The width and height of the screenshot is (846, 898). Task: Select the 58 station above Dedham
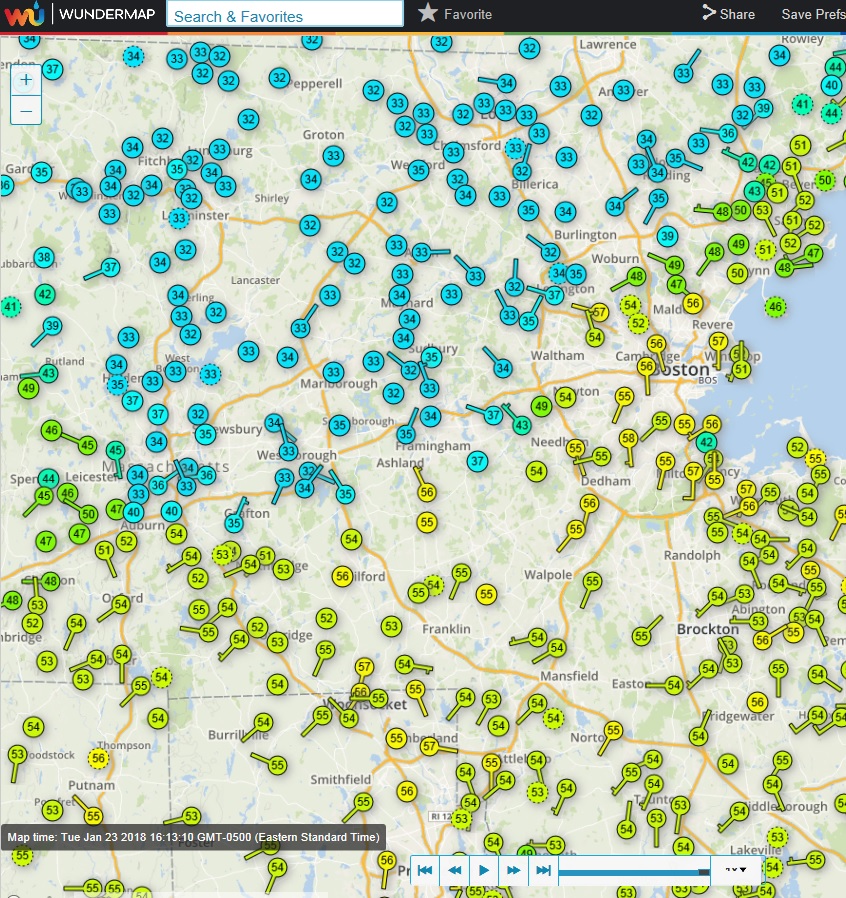[x=628, y=439]
